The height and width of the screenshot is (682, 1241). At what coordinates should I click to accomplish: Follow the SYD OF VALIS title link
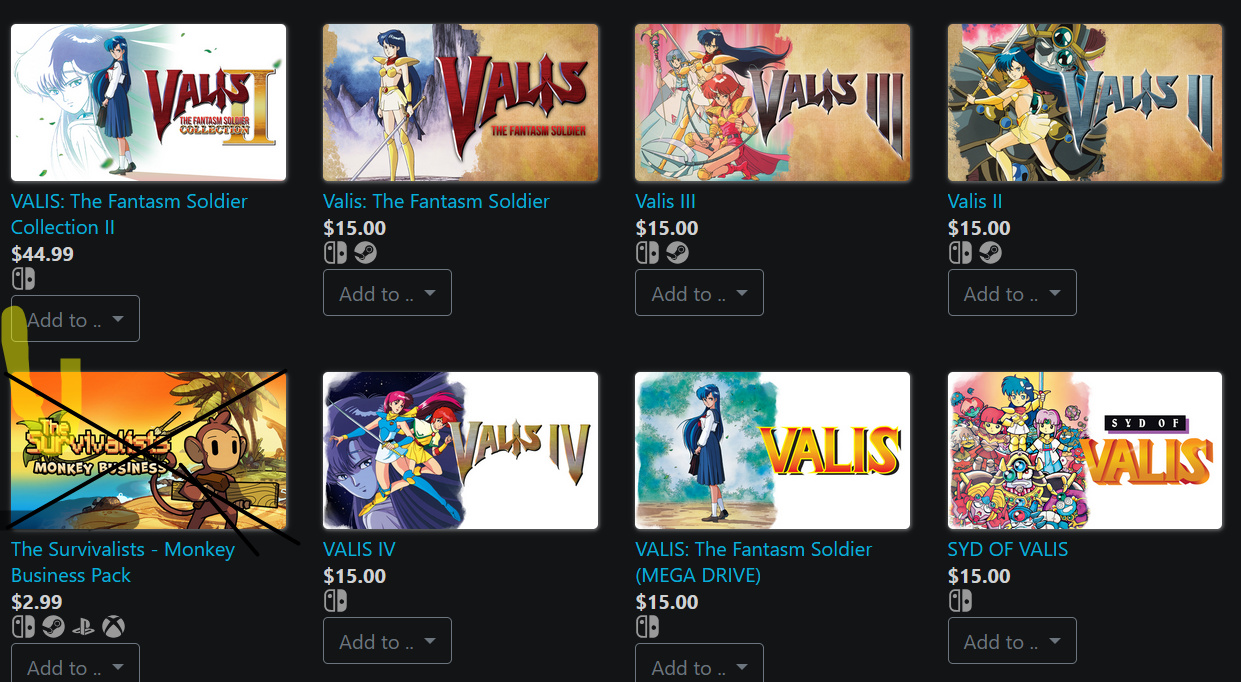(1008, 549)
